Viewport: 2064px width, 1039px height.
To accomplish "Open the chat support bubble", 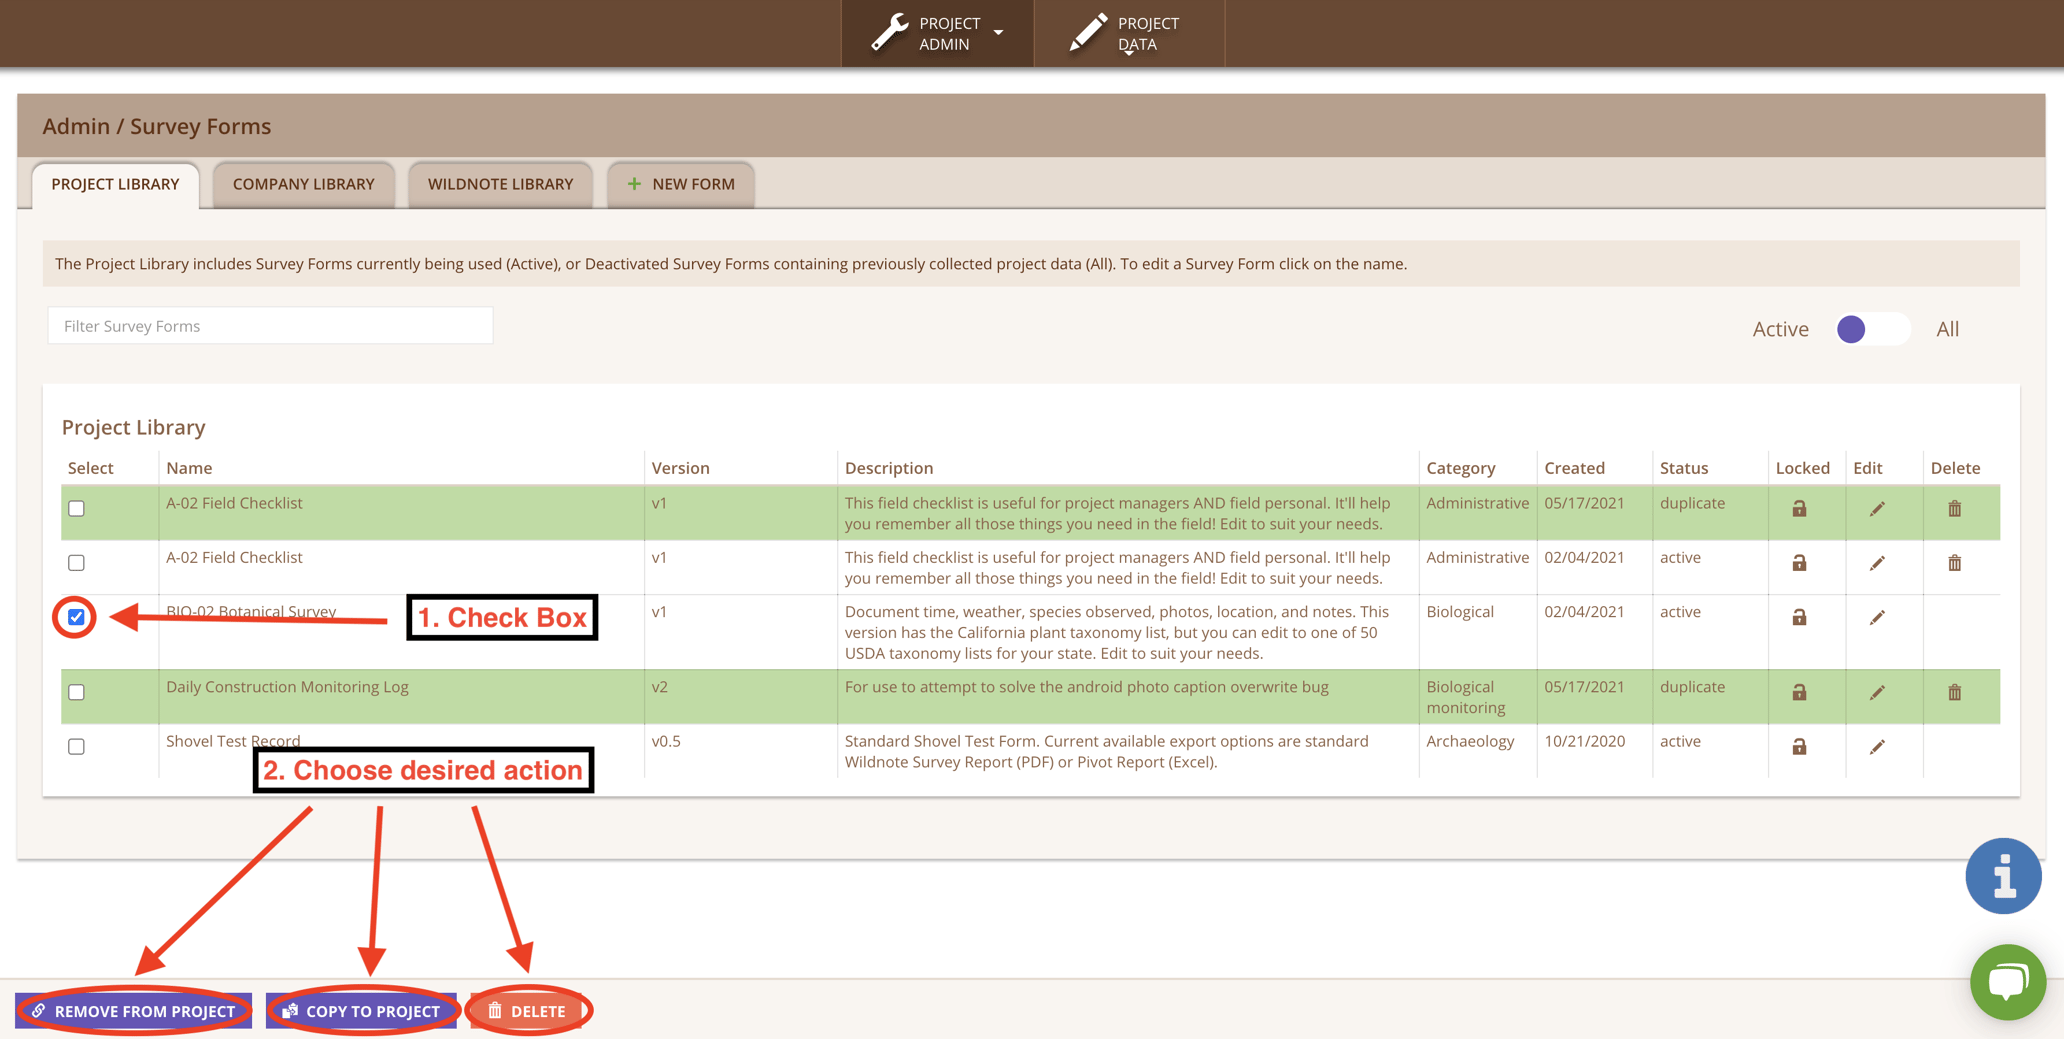I will 2008,982.
